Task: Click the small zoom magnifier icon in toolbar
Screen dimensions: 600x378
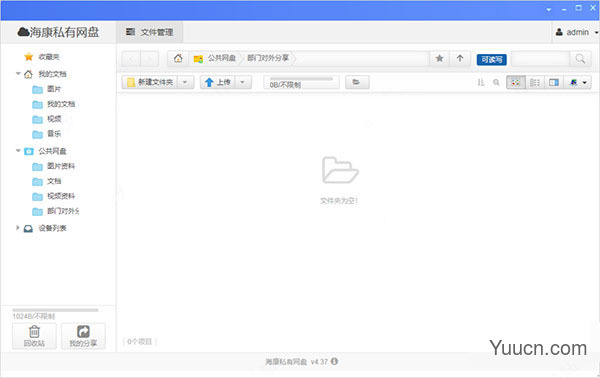Action: tap(496, 82)
